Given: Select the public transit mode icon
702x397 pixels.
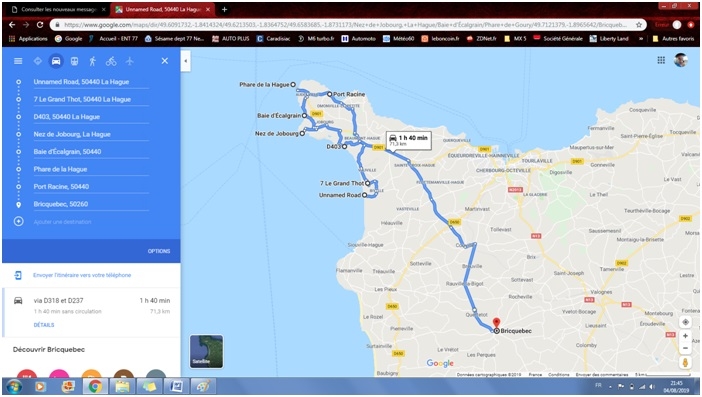Looking at the screenshot, I should 74,61.
